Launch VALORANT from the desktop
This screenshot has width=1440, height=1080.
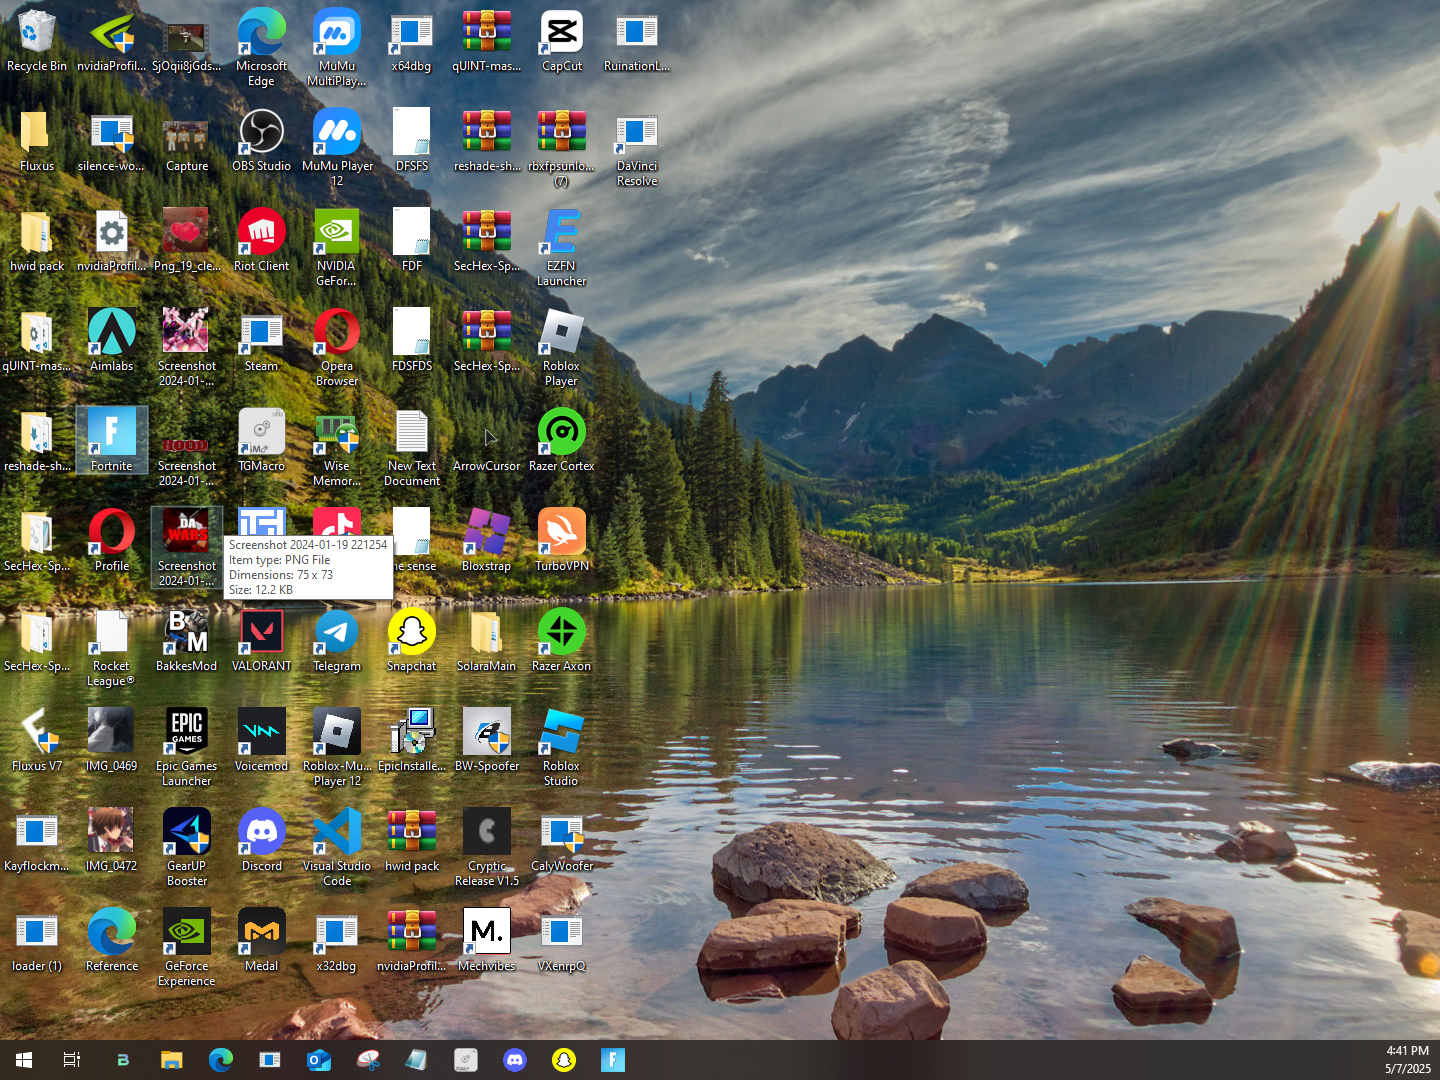pos(262,640)
